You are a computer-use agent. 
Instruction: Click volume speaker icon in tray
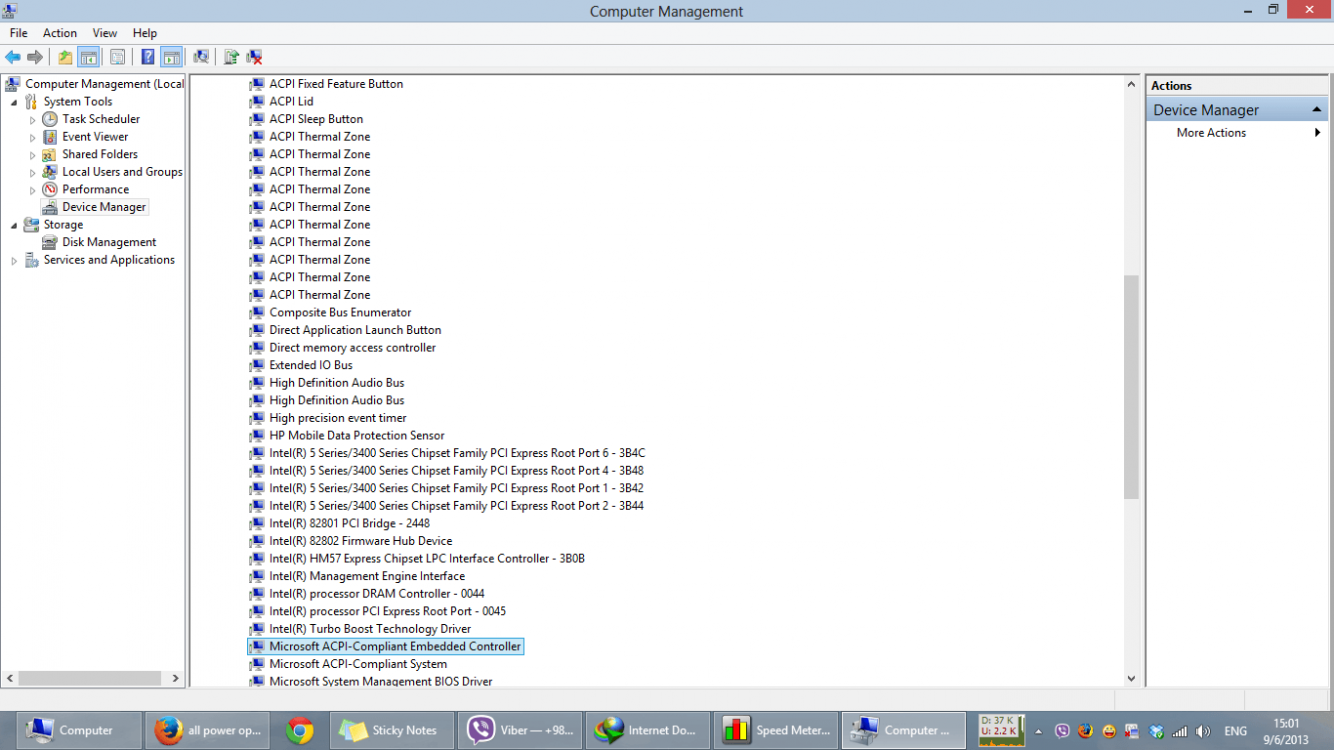tap(1203, 731)
